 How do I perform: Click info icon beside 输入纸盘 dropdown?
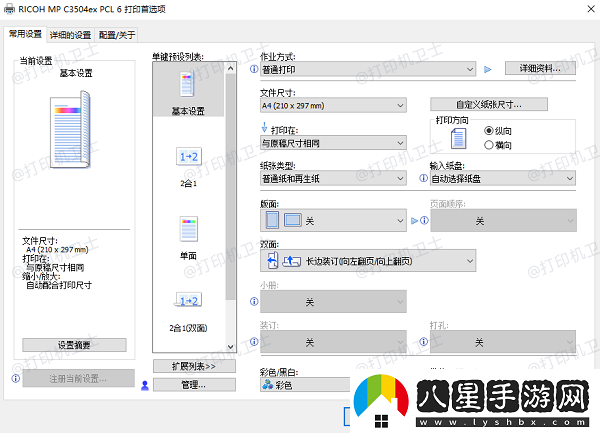click(x=423, y=178)
